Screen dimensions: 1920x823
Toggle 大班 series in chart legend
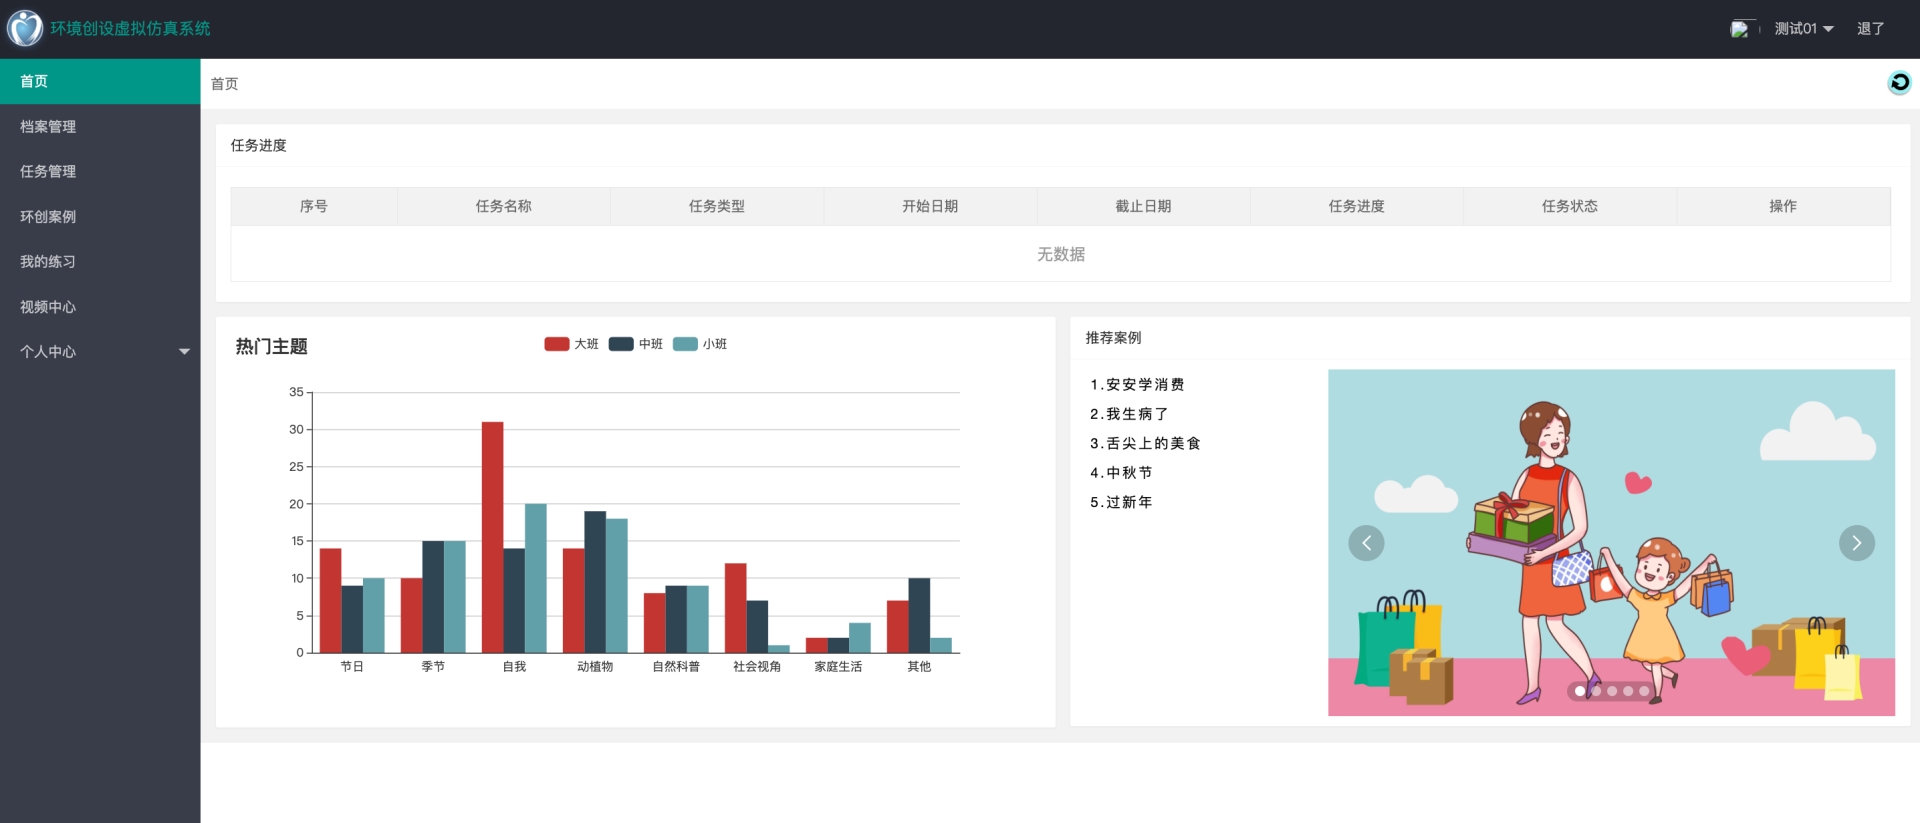pos(571,344)
